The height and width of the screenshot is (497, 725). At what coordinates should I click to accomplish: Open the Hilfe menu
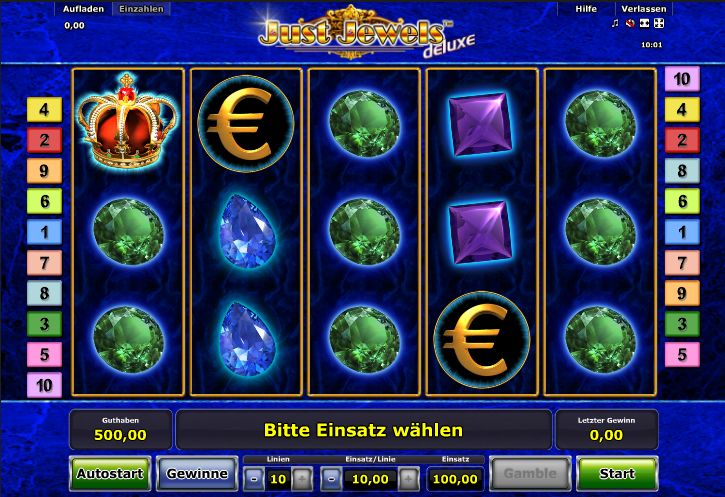[586, 9]
